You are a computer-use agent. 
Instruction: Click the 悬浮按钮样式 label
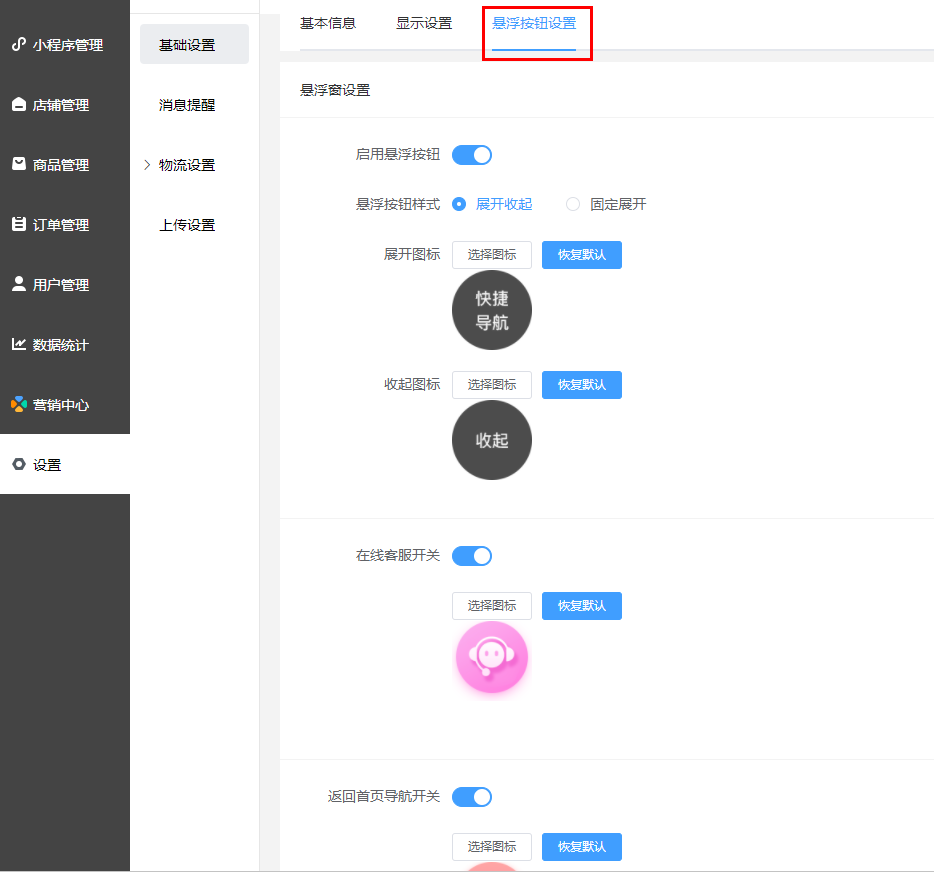(x=398, y=204)
